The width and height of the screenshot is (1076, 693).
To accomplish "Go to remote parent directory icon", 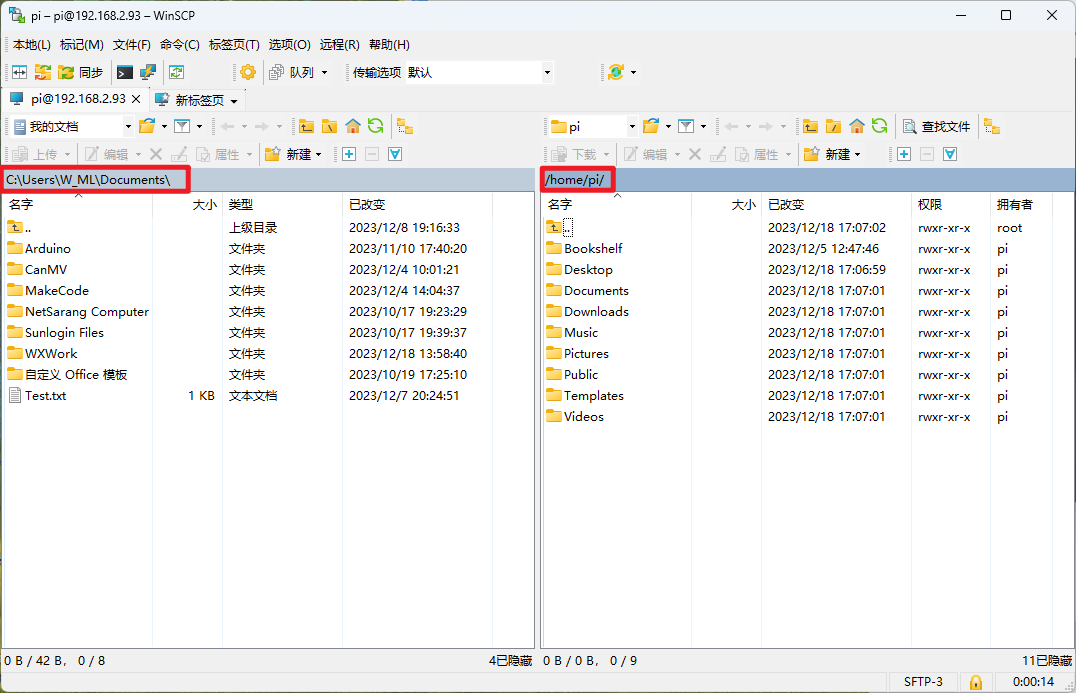I will 810,126.
